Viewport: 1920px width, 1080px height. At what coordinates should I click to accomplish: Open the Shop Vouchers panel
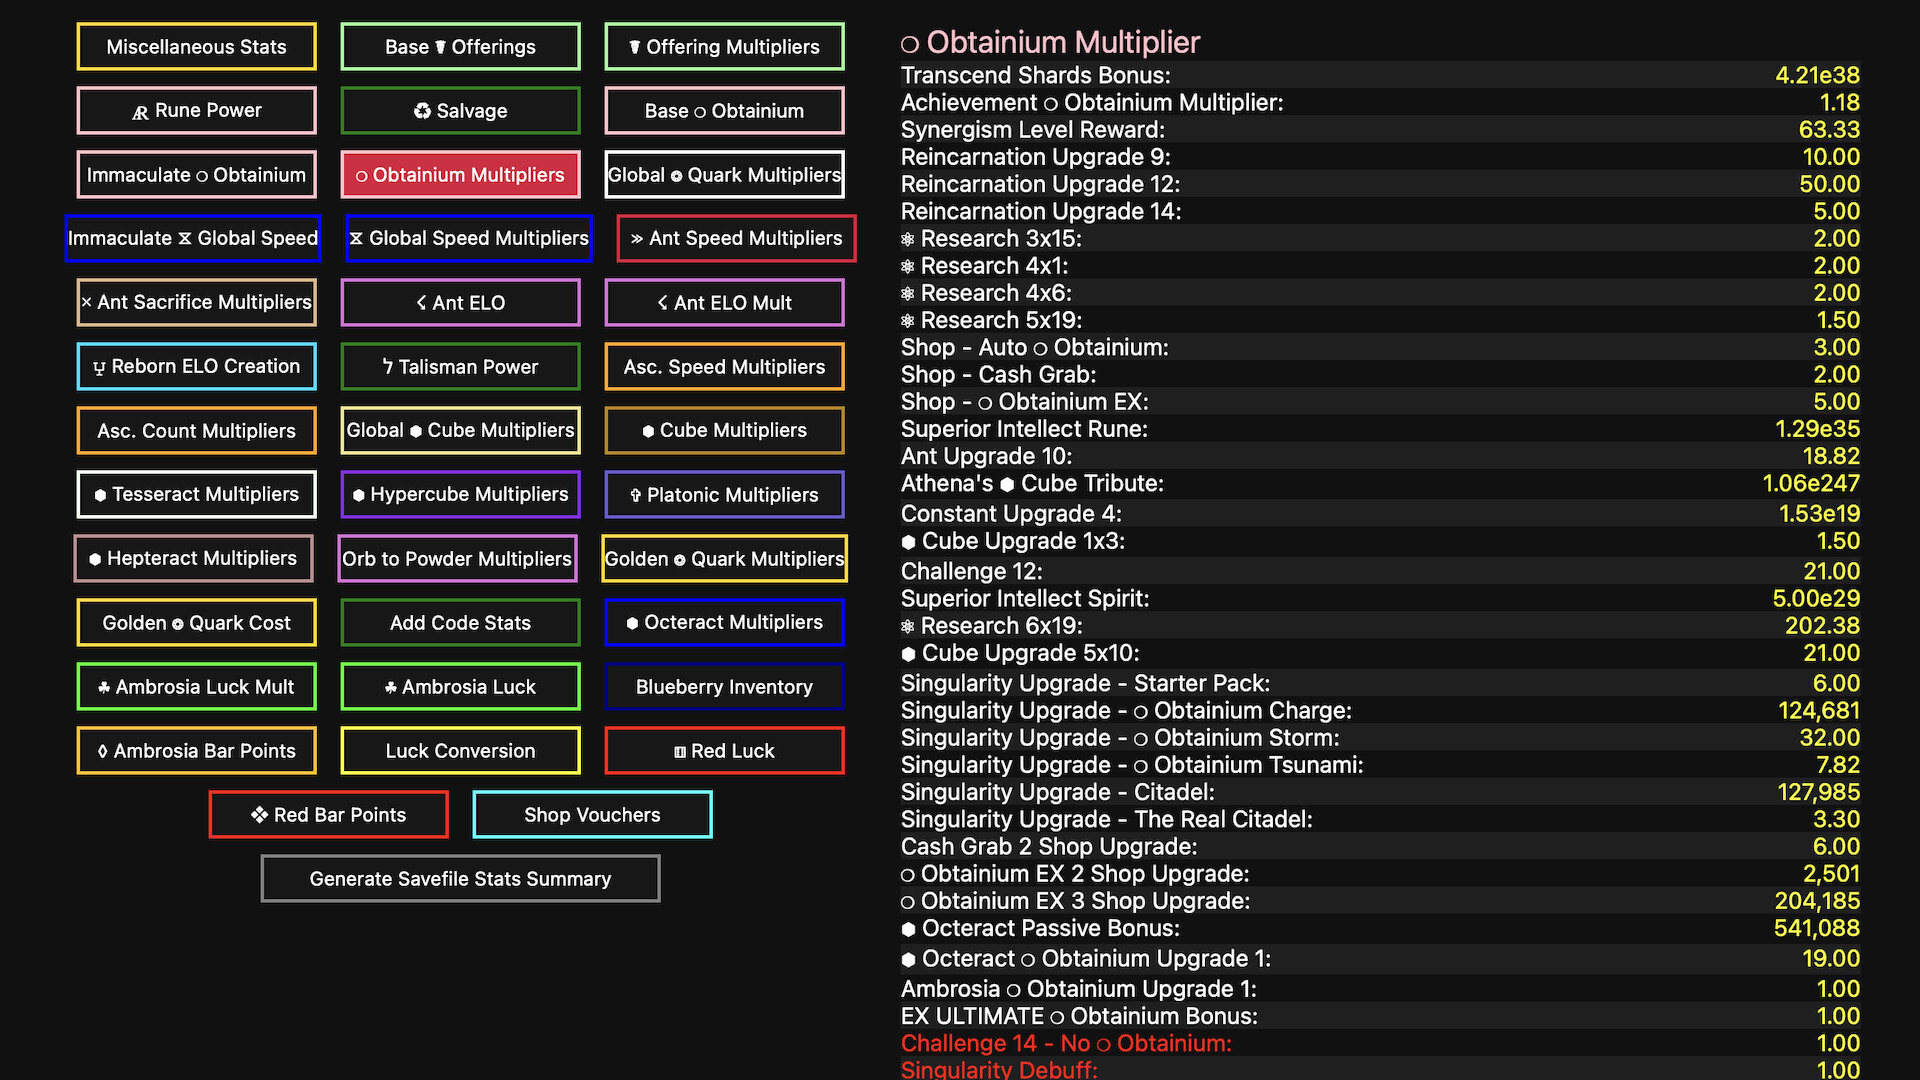[592, 814]
